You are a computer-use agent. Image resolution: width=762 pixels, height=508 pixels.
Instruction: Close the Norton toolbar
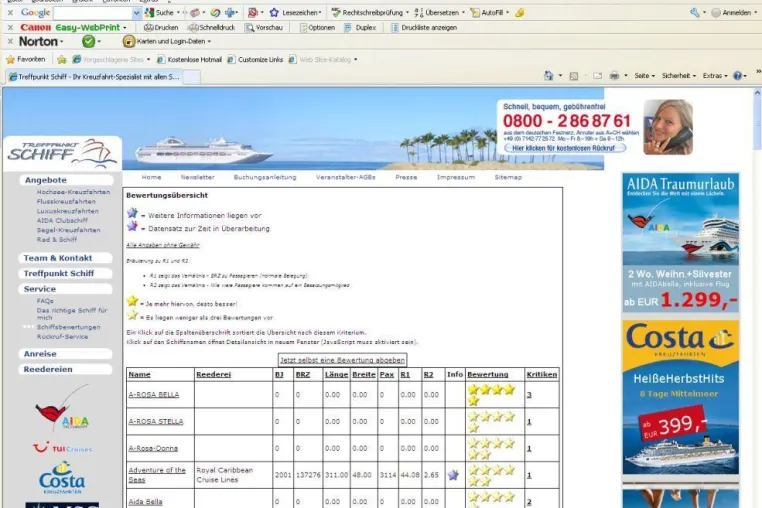click(10, 42)
